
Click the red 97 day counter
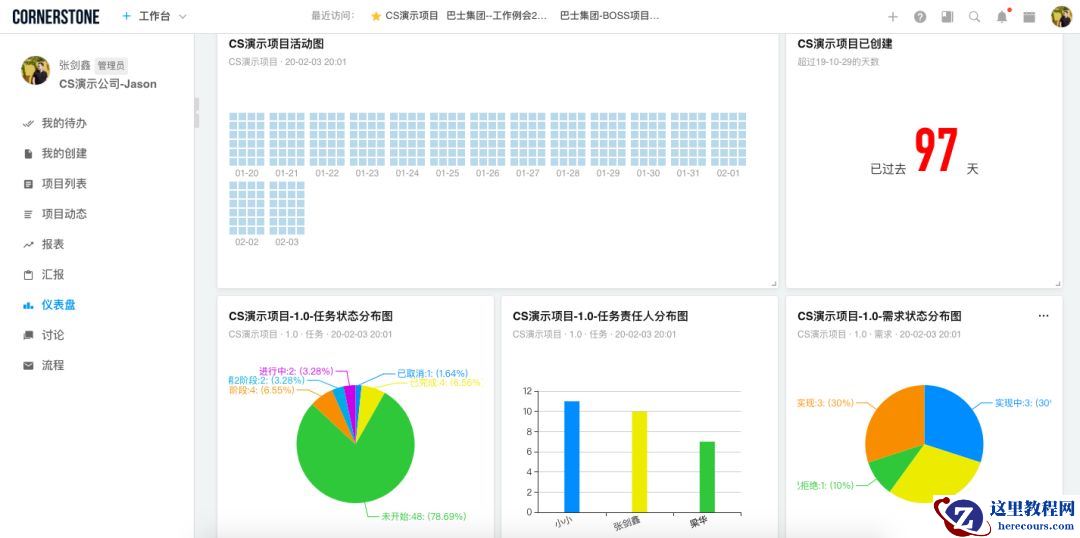[937, 150]
